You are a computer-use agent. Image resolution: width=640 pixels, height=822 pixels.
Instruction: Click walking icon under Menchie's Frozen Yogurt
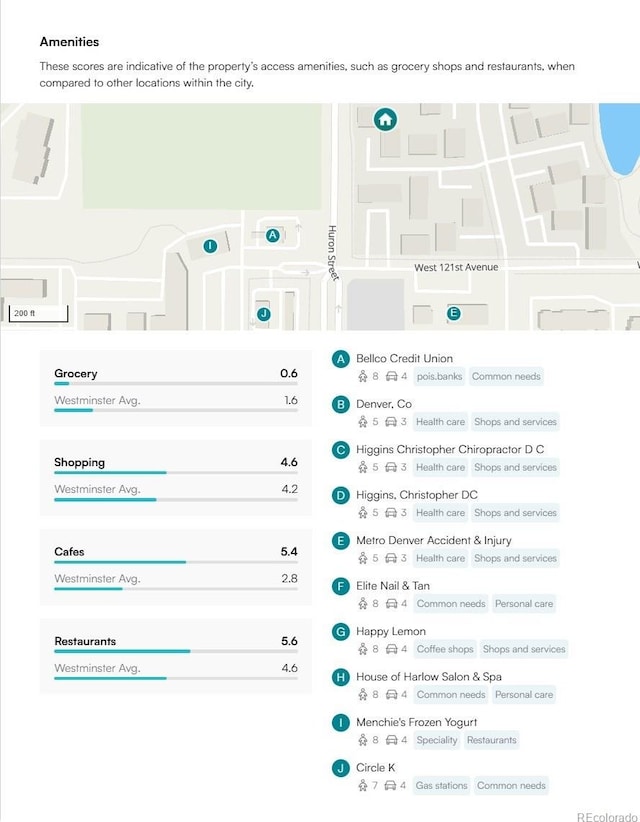(x=362, y=740)
